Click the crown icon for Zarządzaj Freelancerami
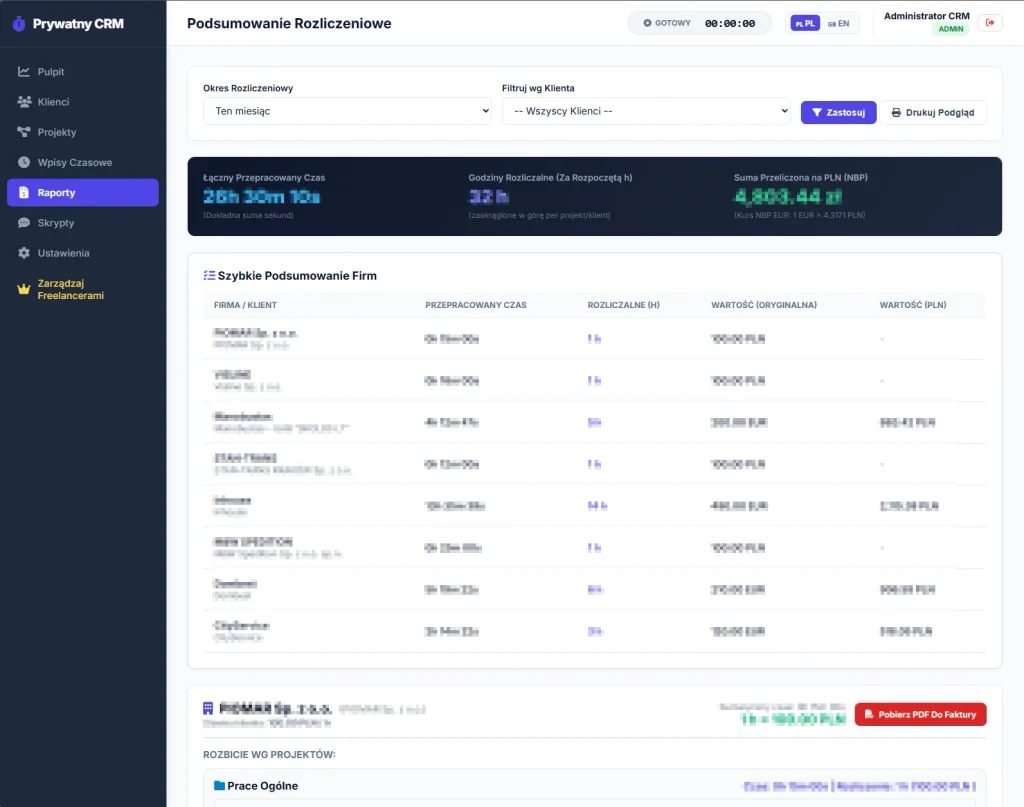Viewport: 1024px width, 807px height. coord(24,289)
